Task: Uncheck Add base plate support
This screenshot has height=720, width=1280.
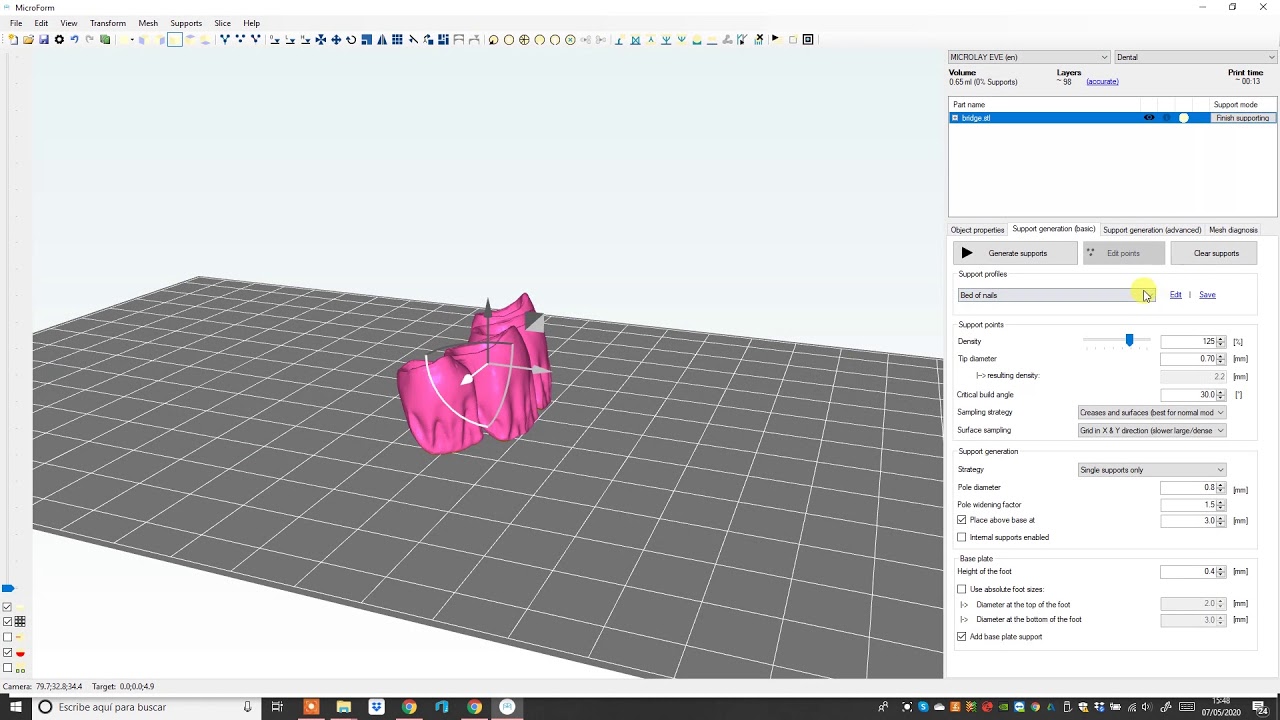Action: (x=962, y=636)
